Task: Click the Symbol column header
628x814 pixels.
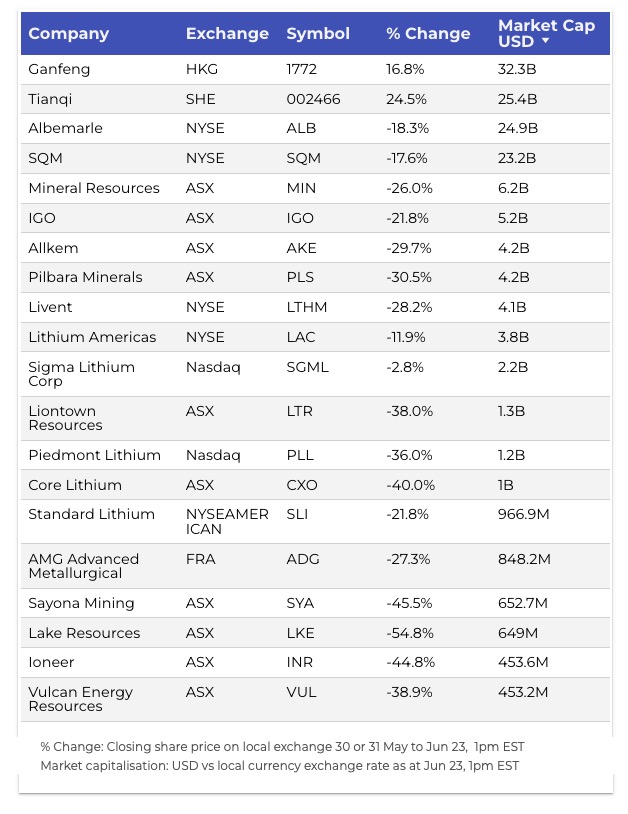Action: pos(318,34)
